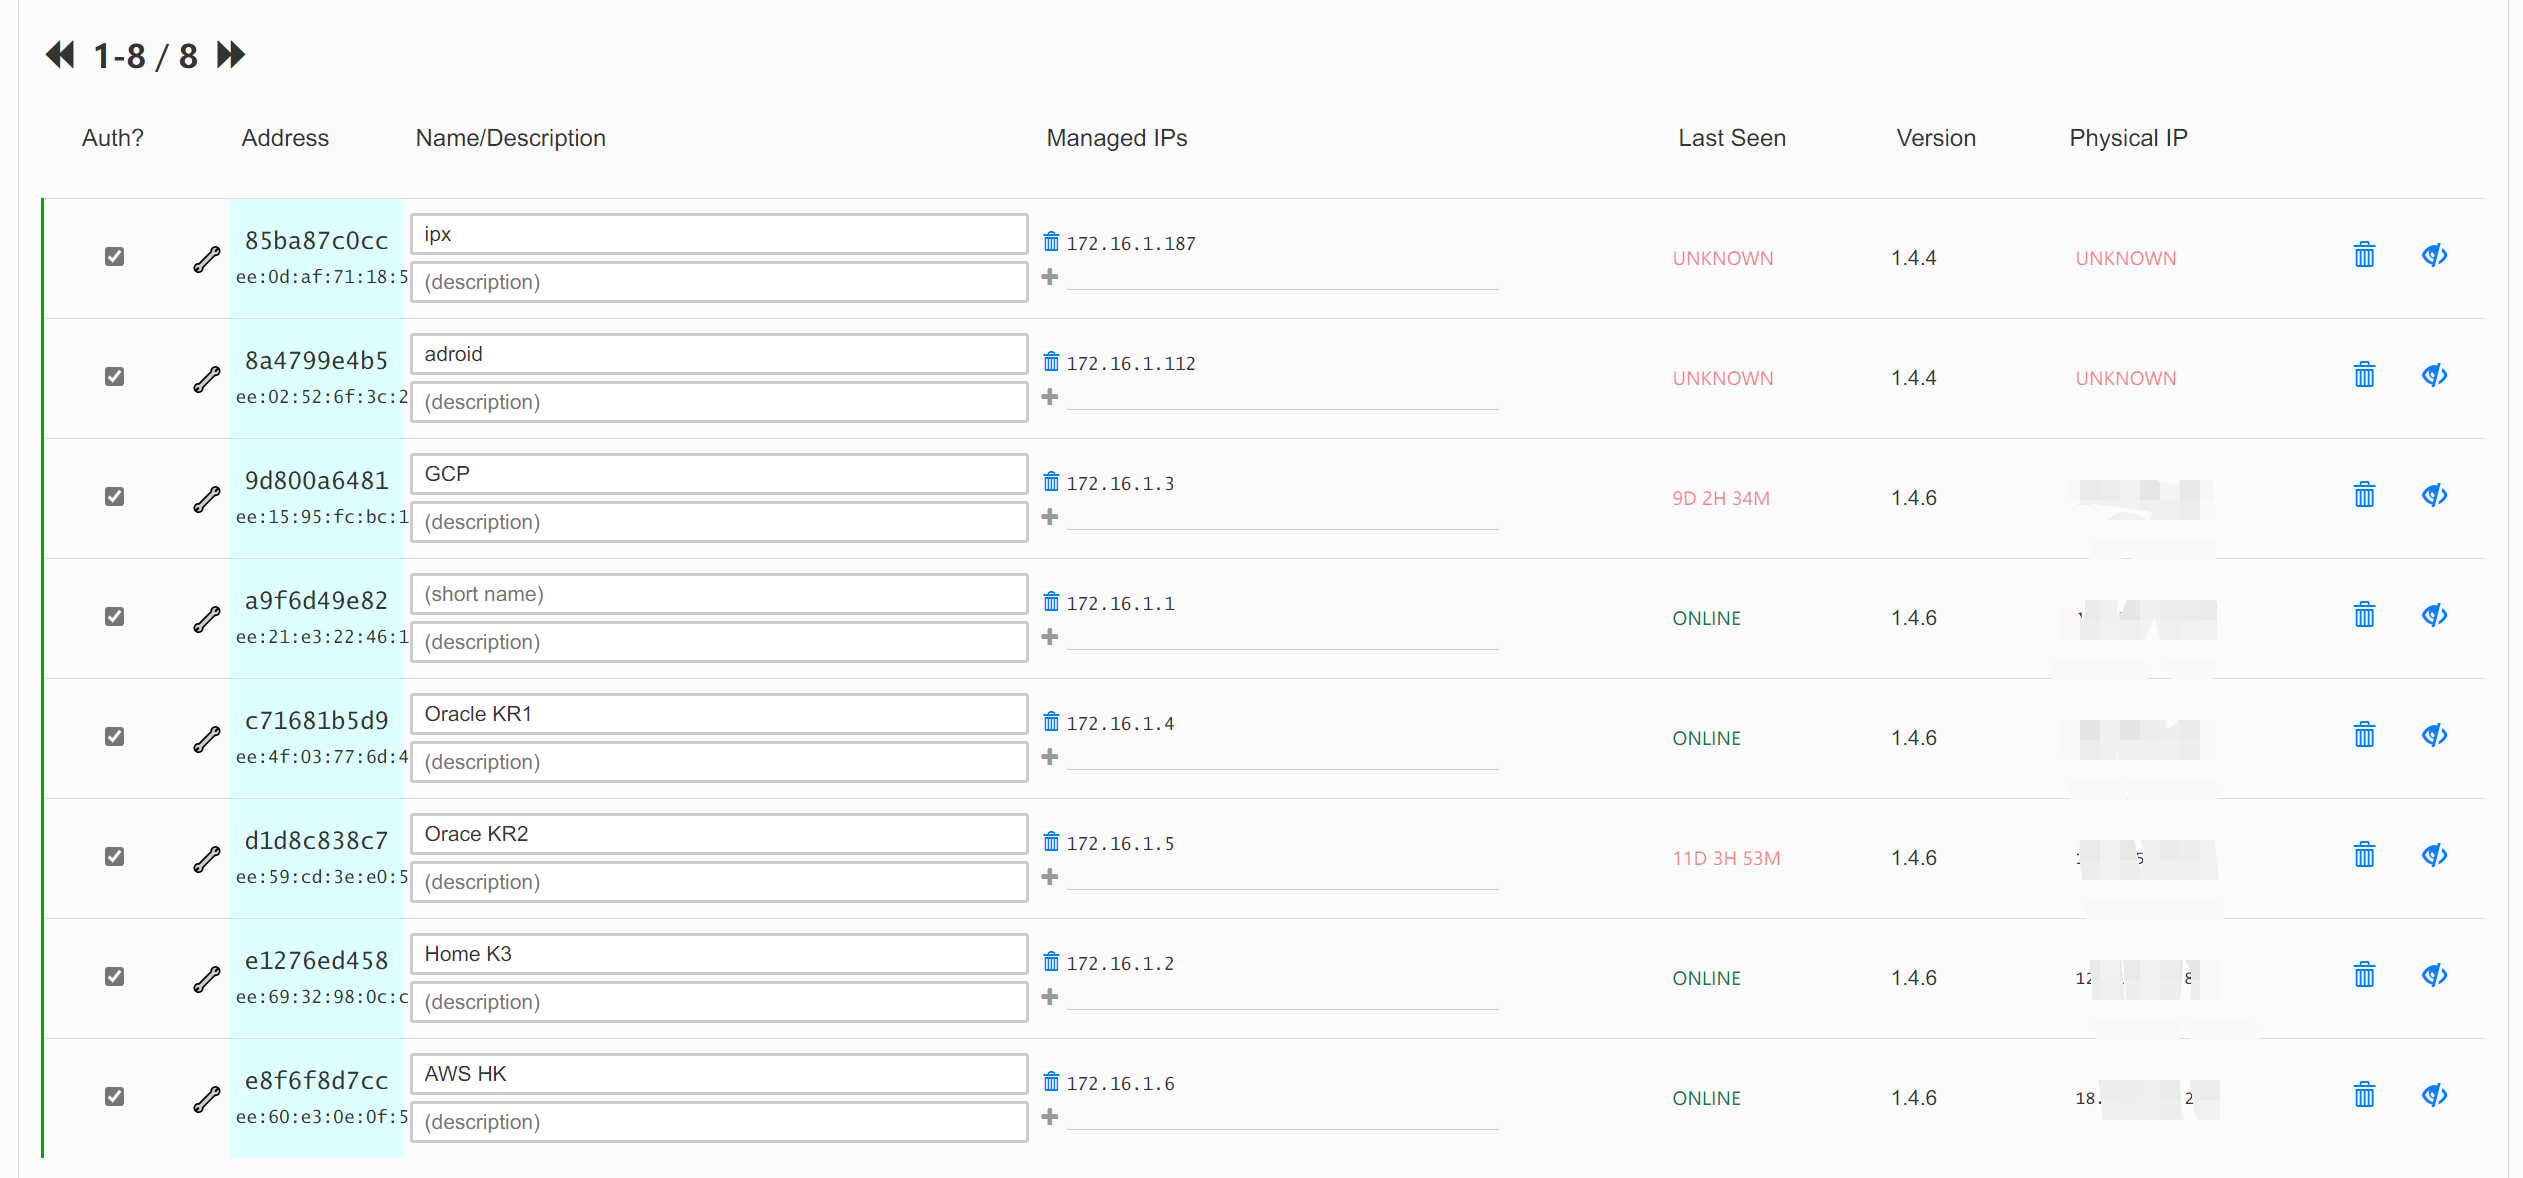Open wrench icon for Oracle KR1 device
The image size is (2523, 1178).
(206, 738)
